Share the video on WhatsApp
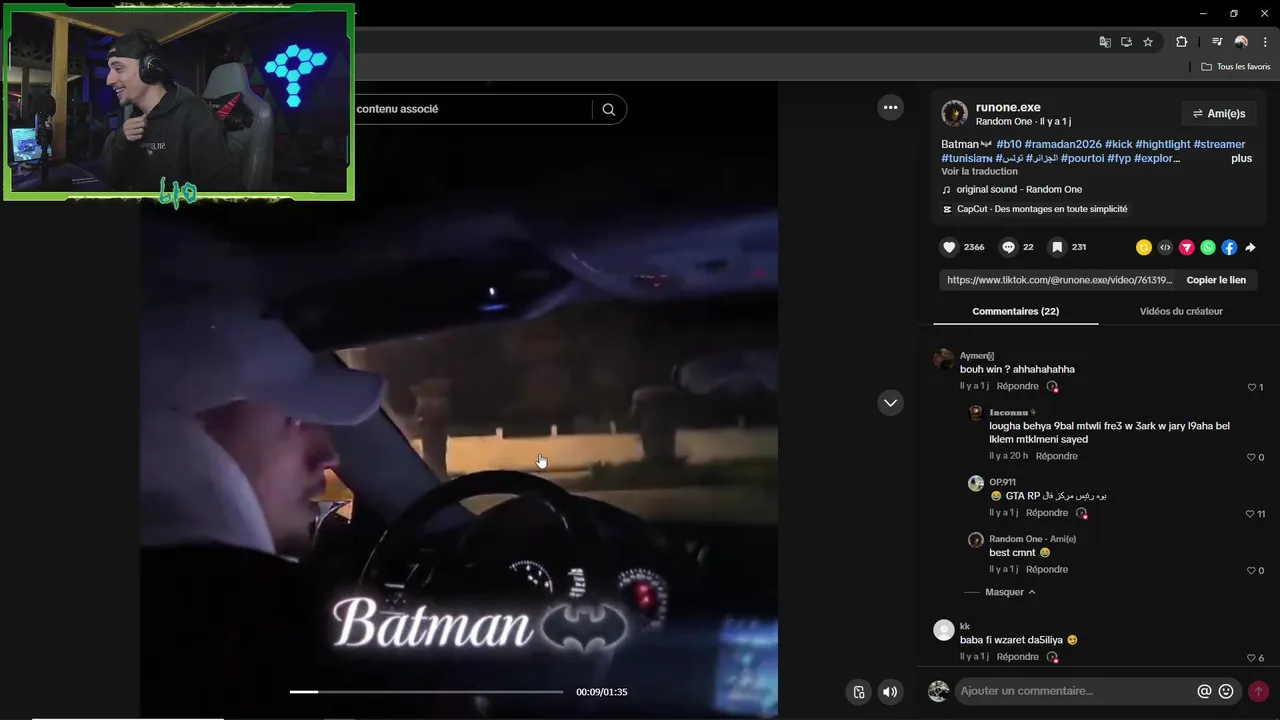 coord(1208,247)
